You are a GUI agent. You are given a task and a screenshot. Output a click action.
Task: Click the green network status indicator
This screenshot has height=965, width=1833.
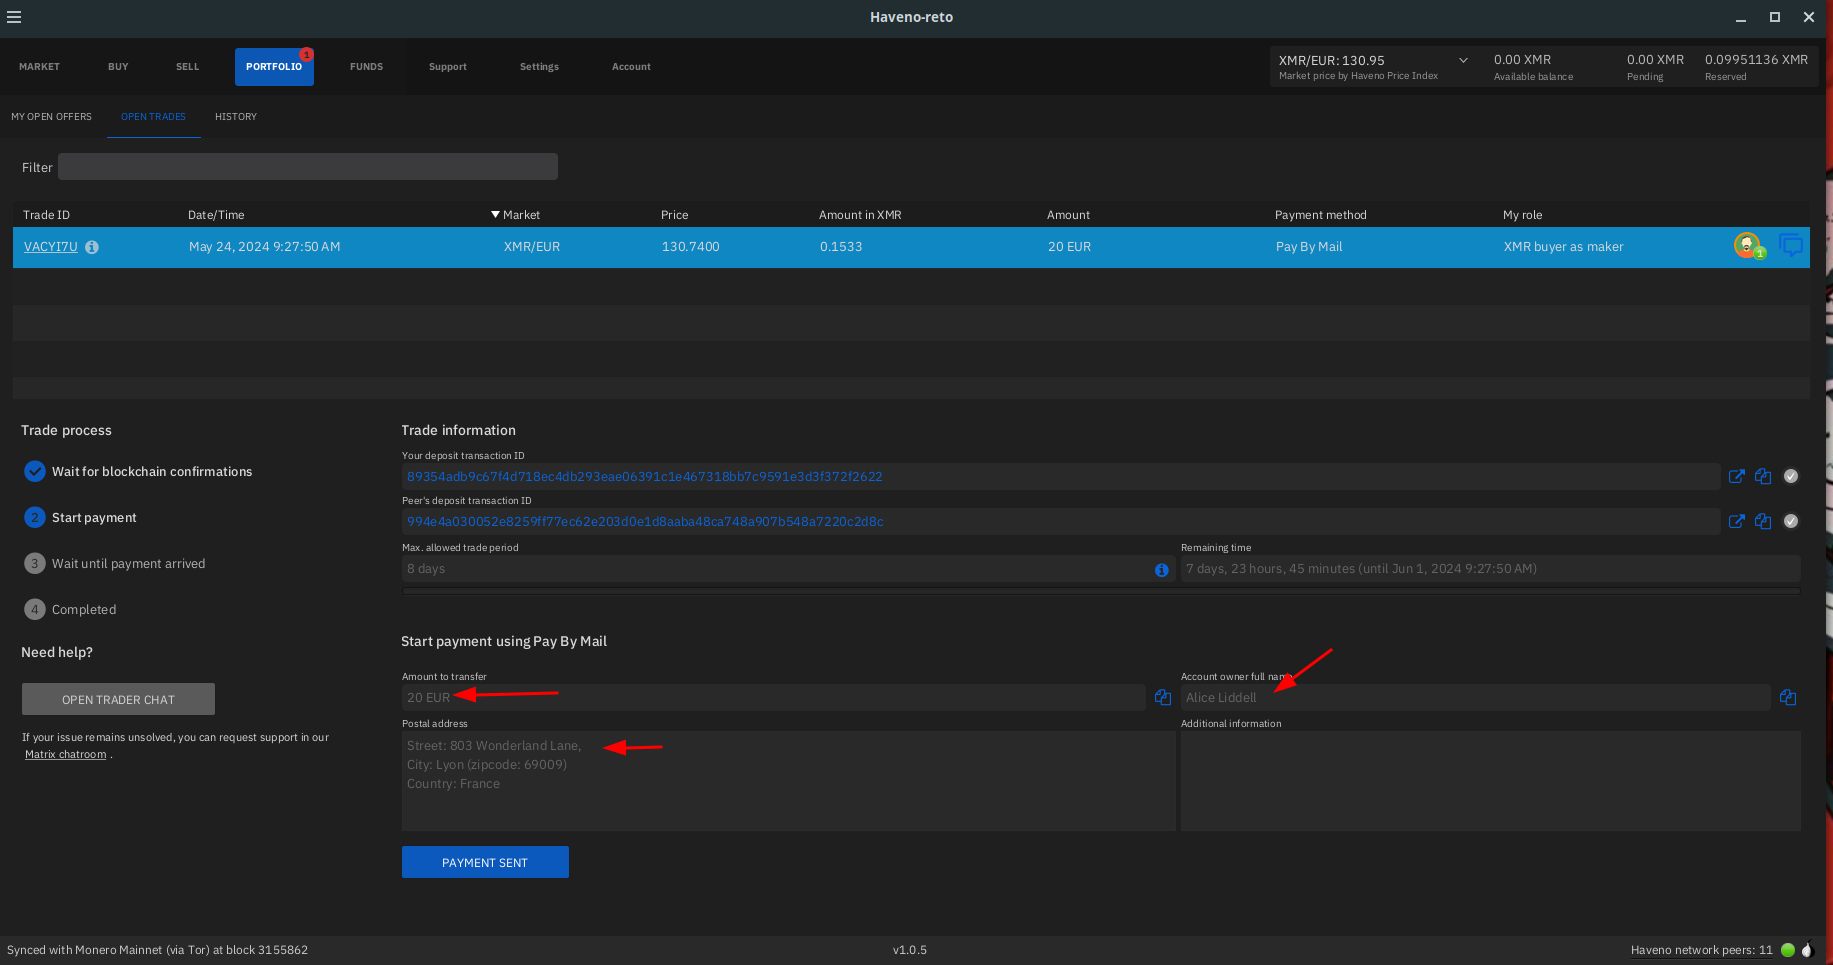point(1788,950)
